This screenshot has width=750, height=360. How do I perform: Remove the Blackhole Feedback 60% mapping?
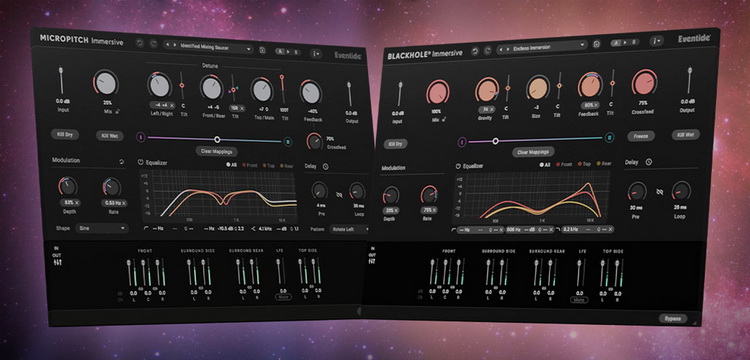[597, 105]
